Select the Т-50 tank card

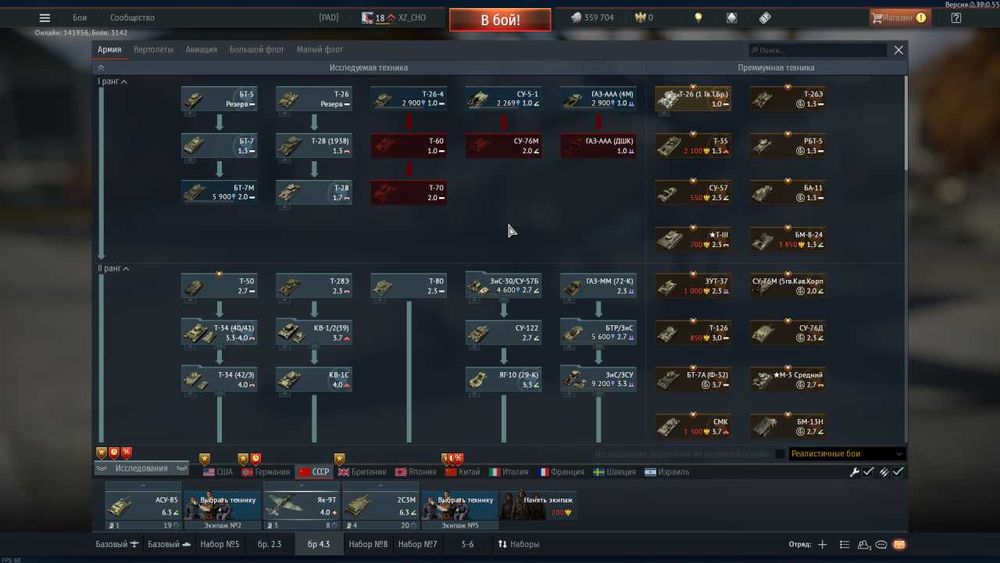(x=219, y=286)
